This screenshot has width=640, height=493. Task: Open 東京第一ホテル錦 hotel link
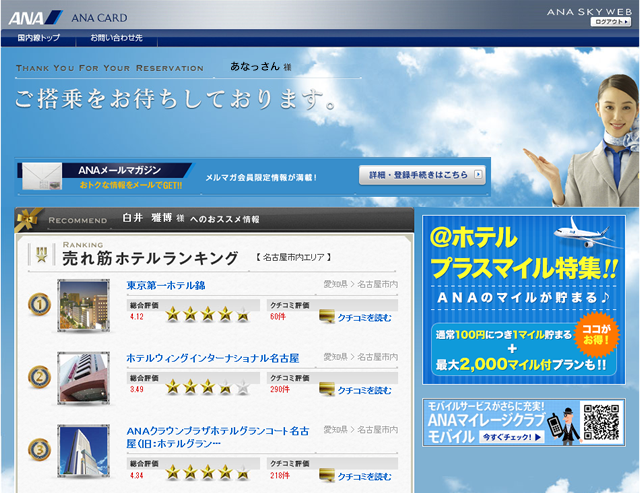(166, 285)
